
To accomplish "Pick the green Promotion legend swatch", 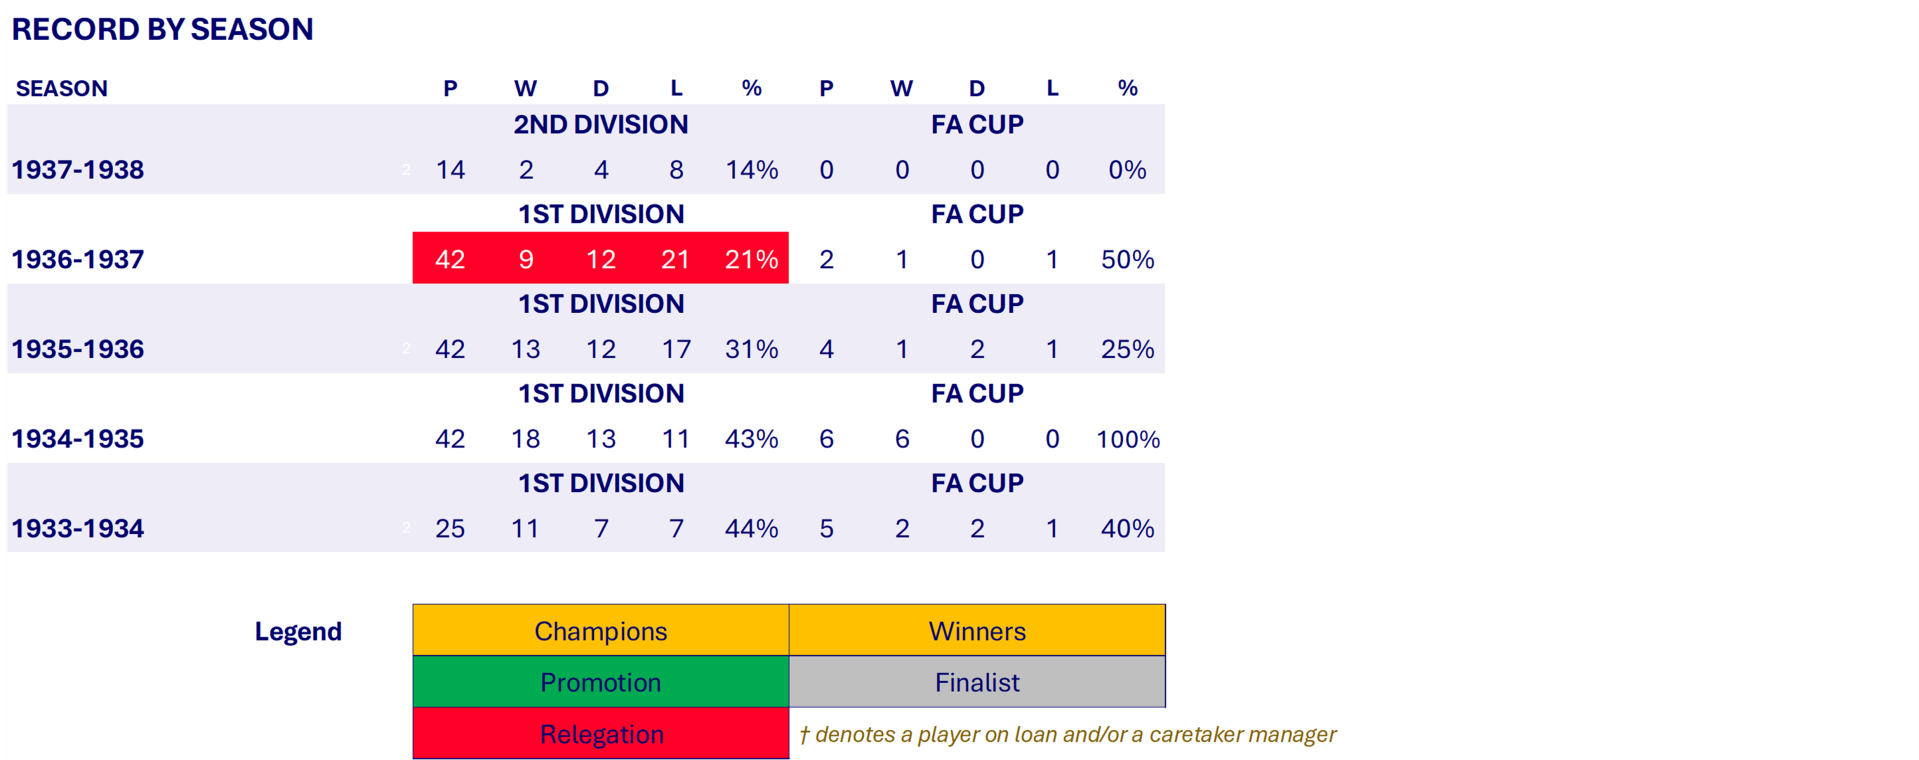I will click(600, 683).
